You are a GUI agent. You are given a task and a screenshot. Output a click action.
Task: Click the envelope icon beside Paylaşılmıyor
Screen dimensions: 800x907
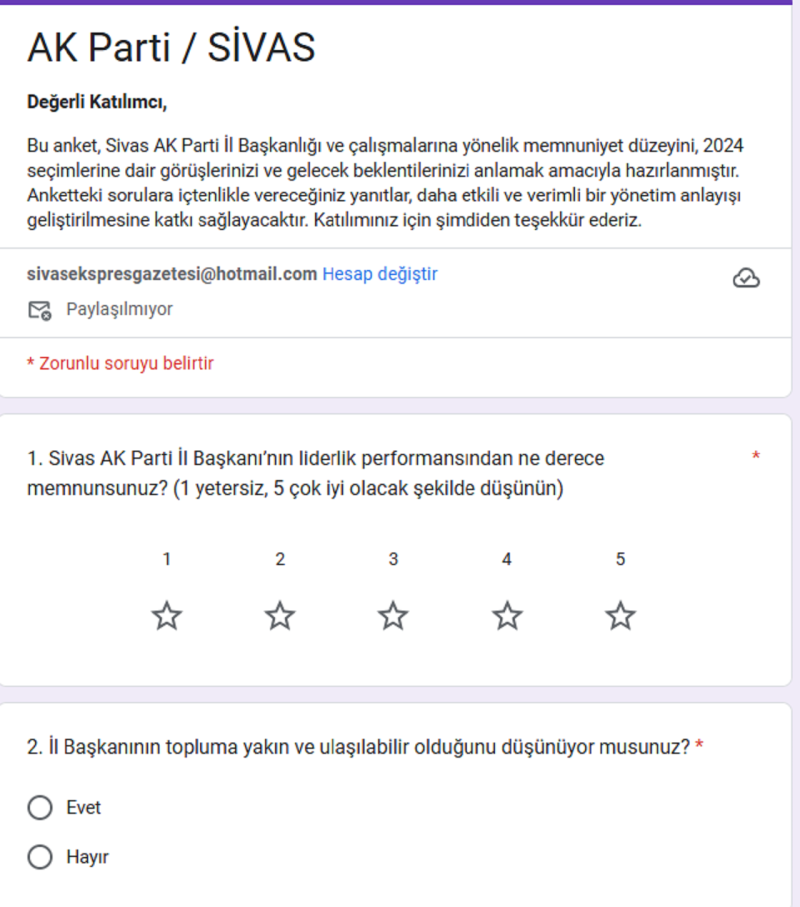39,310
